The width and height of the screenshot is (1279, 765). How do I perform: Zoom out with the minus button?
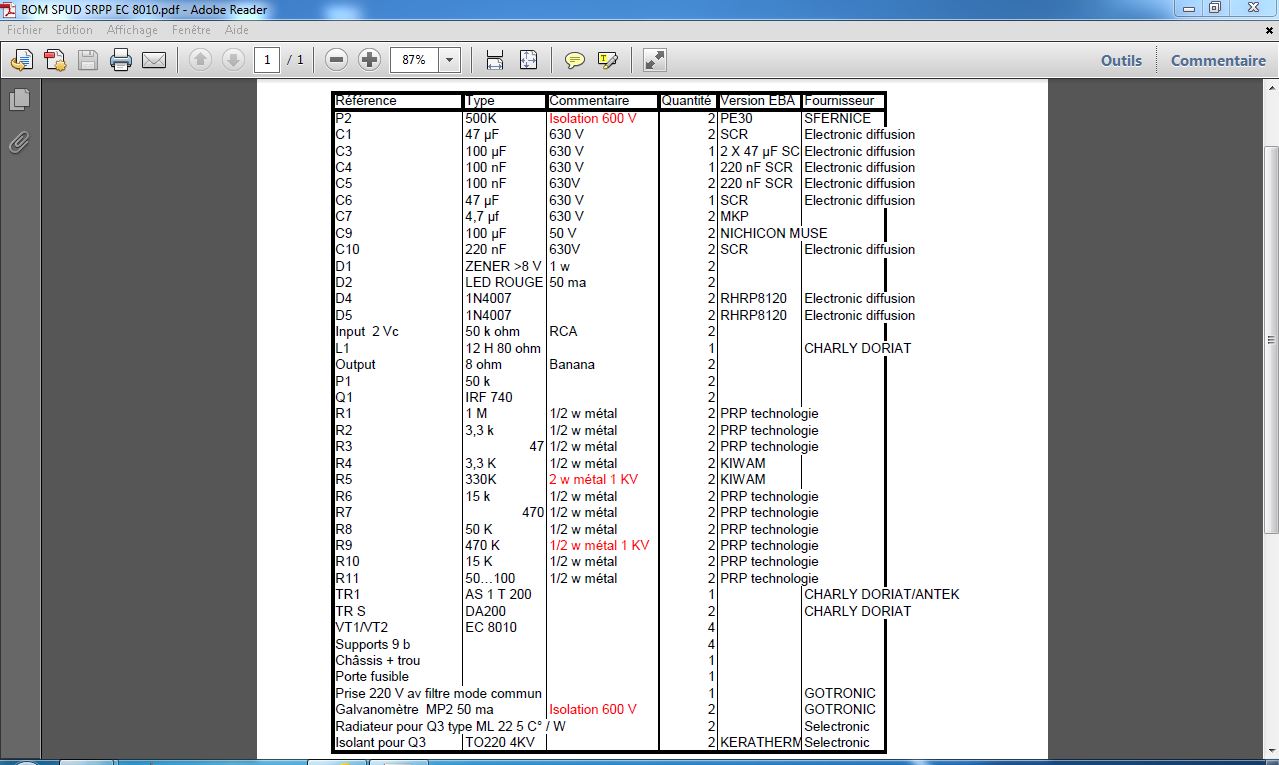337,60
